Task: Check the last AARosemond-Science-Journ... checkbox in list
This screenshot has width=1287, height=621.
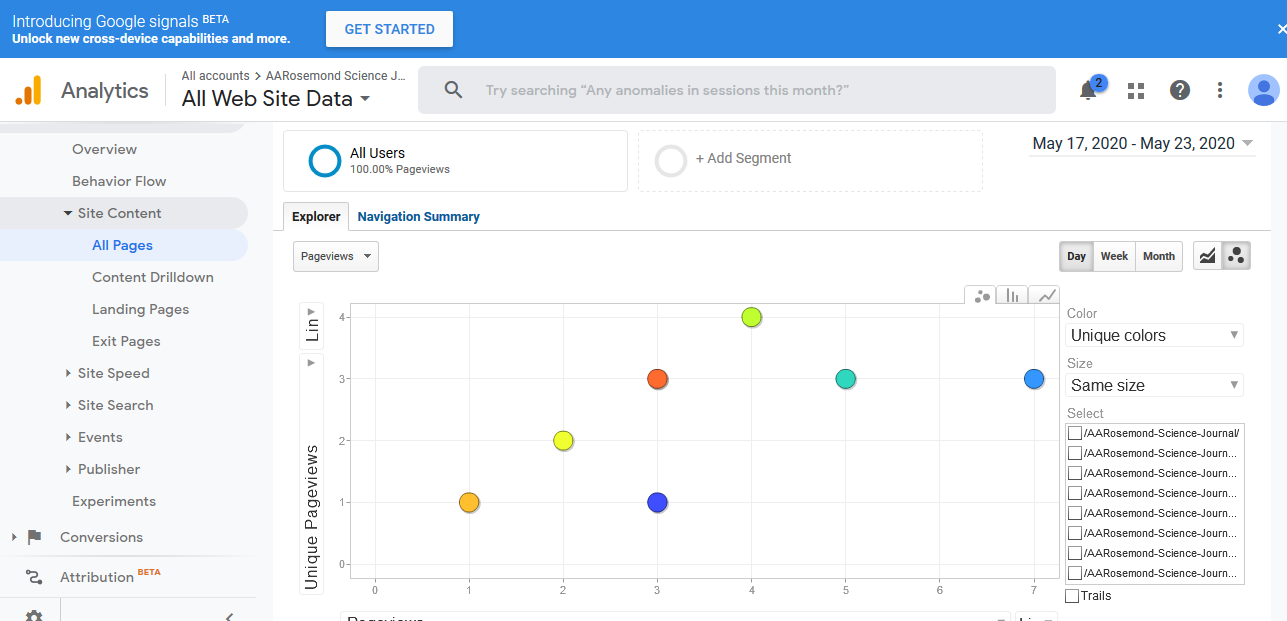Action: [x=1075, y=573]
